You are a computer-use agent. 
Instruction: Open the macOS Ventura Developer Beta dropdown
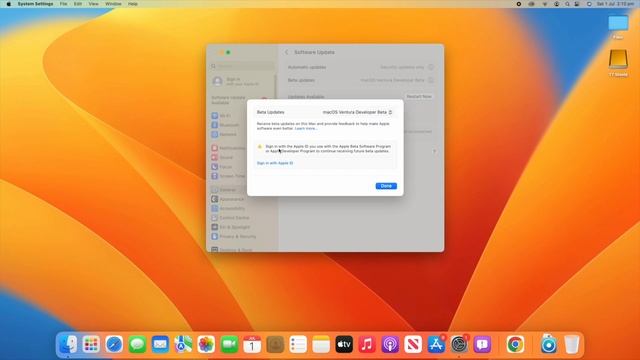[x=358, y=112]
